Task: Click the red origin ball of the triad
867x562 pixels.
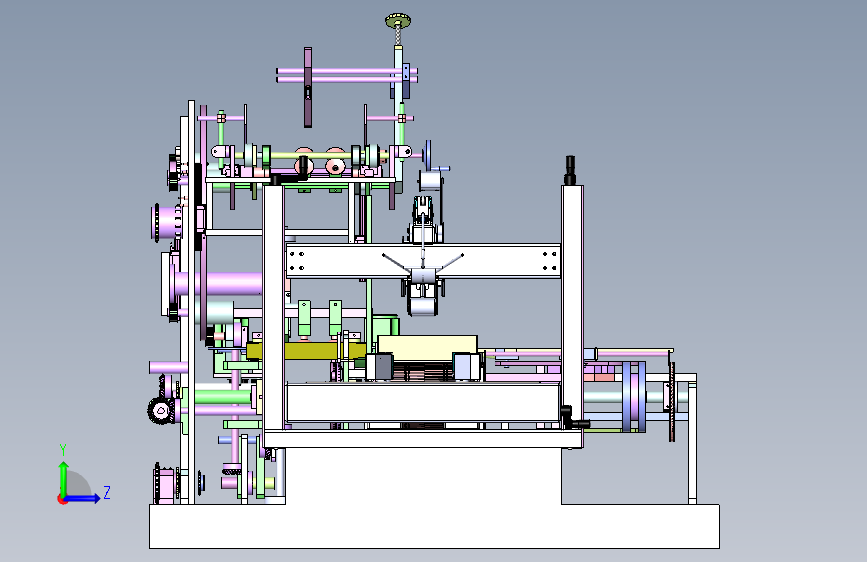Action: tap(62, 499)
